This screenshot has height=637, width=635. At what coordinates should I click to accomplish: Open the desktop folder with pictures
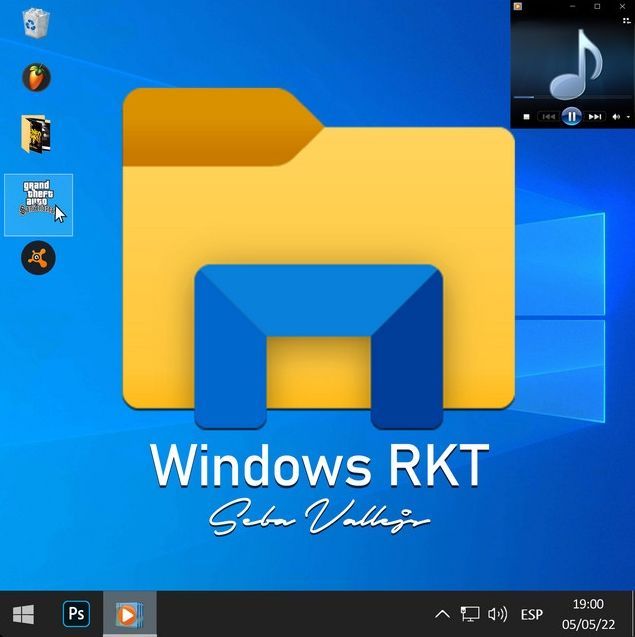pyautogui.click(x=37, y=132)
